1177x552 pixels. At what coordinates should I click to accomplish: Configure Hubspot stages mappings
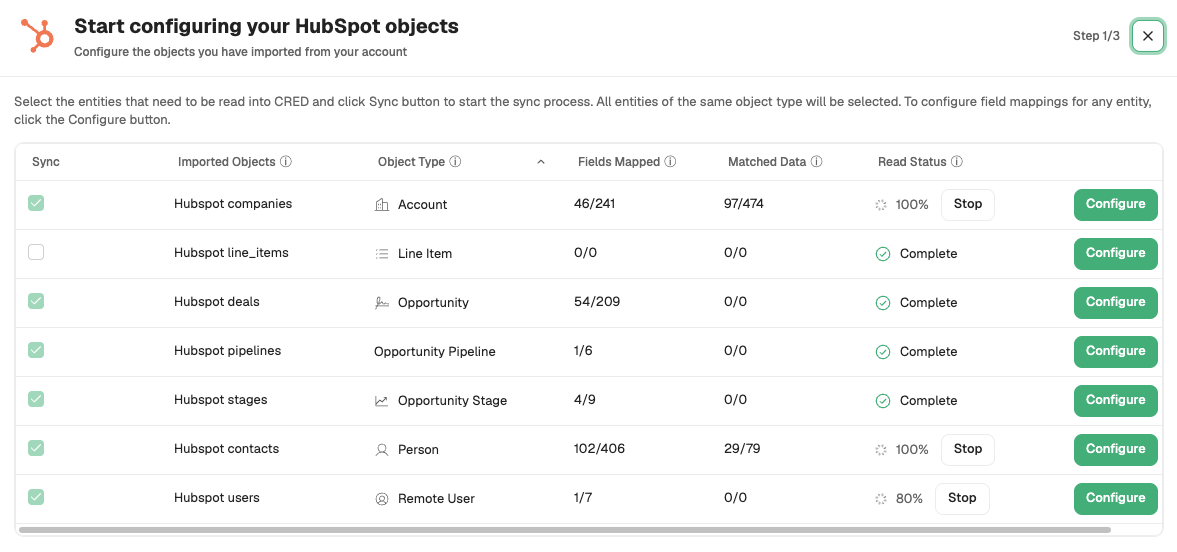tap(1115, 400)
